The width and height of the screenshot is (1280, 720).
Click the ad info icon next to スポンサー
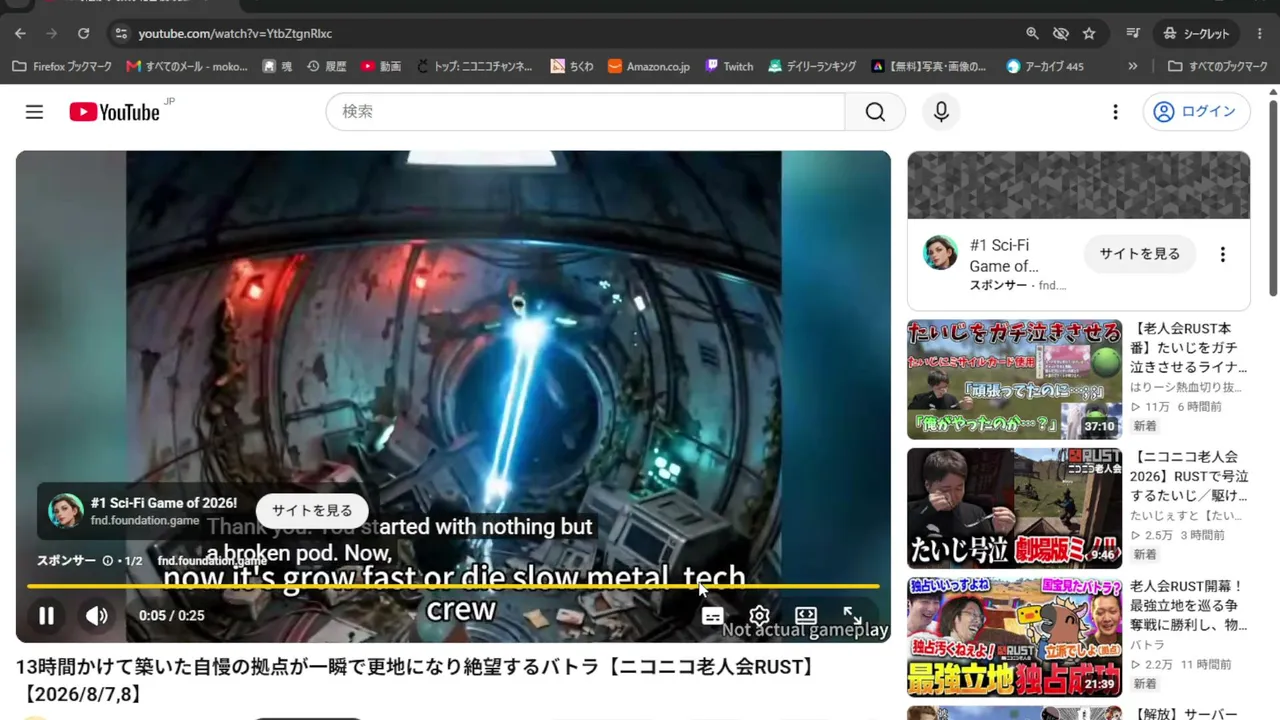(x=107, y=561)
